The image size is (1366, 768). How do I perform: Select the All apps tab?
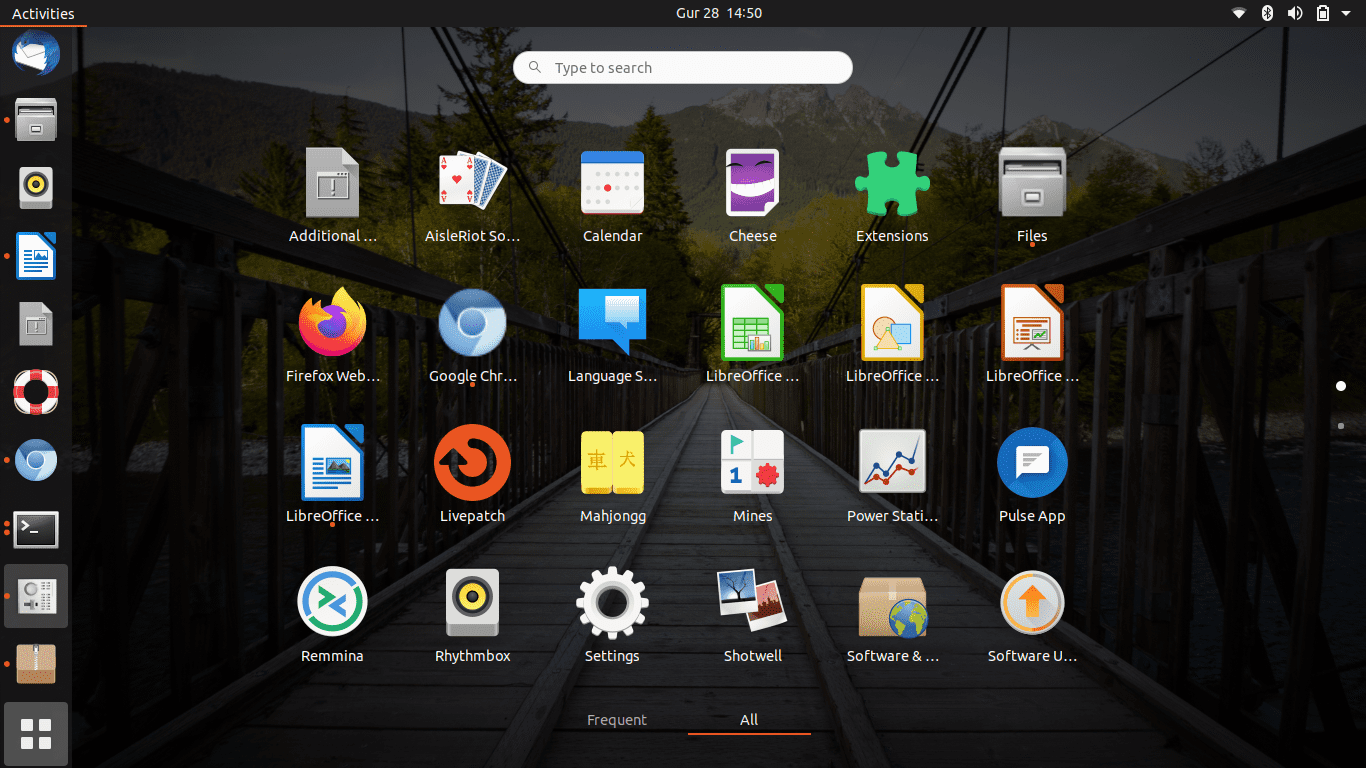749,720
